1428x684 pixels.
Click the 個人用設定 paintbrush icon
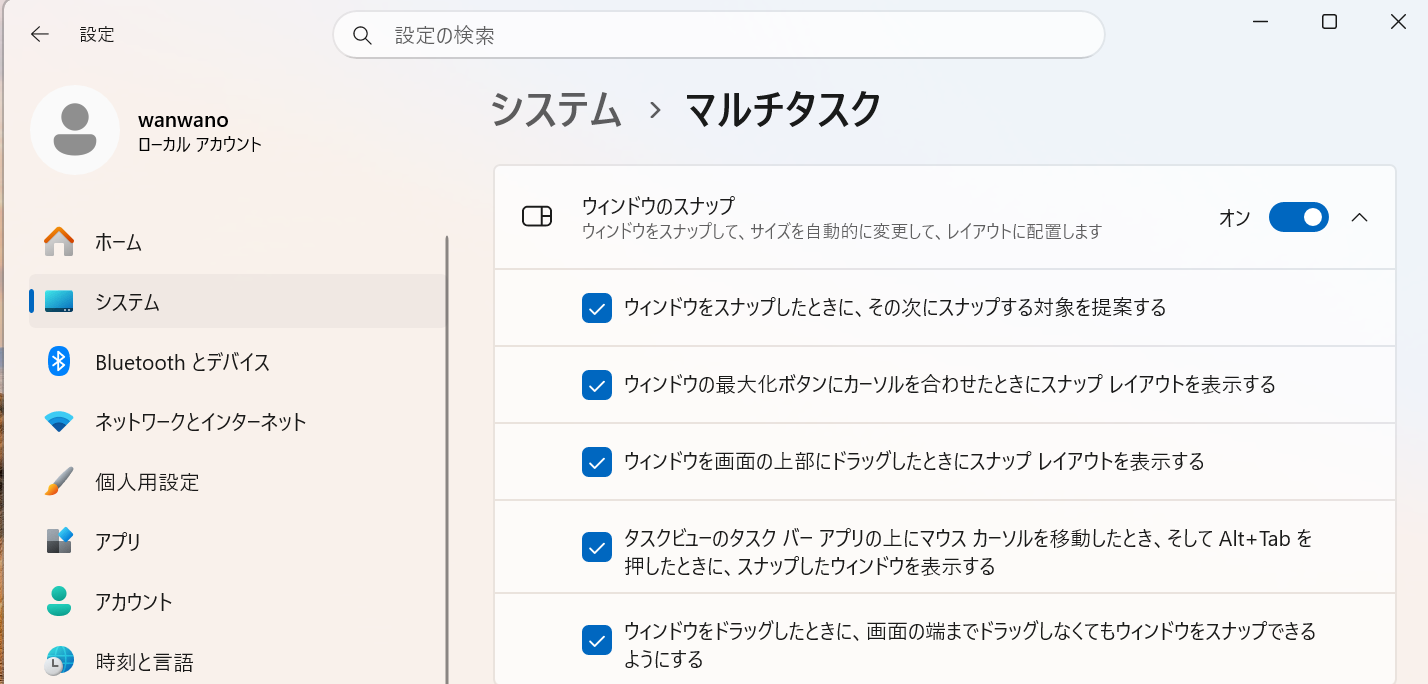(x=59, y=482)
